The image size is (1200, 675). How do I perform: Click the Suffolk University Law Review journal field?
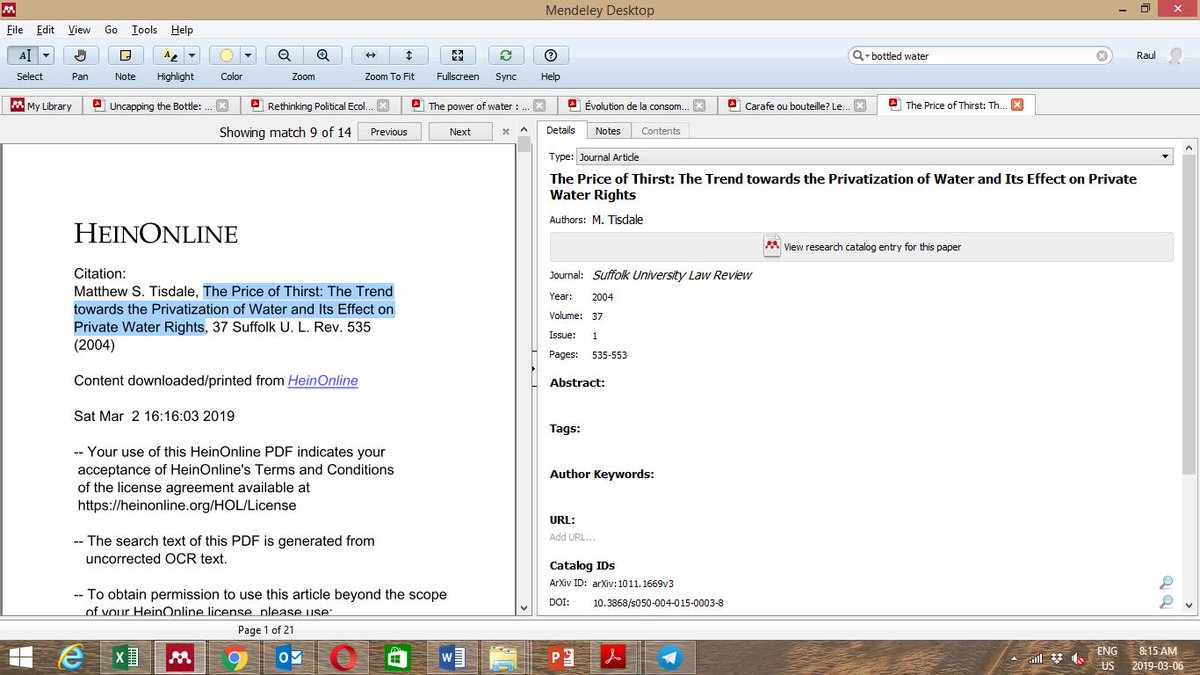coord(672,275)
